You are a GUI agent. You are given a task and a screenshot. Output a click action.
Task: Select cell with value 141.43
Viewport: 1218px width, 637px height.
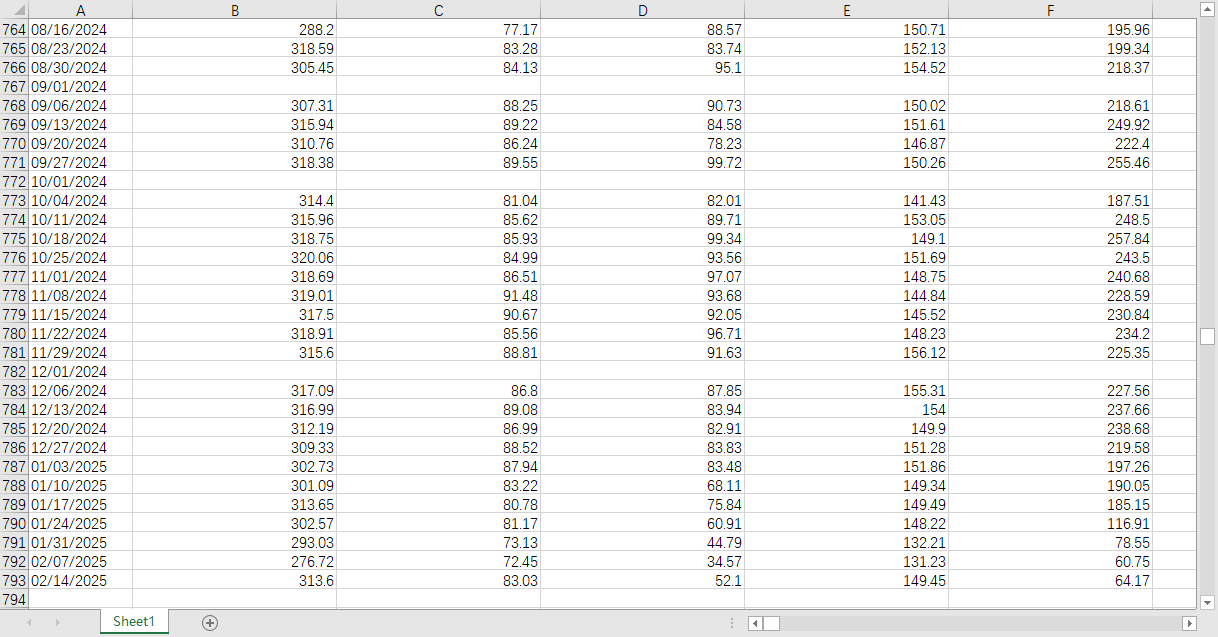point(846,201)
